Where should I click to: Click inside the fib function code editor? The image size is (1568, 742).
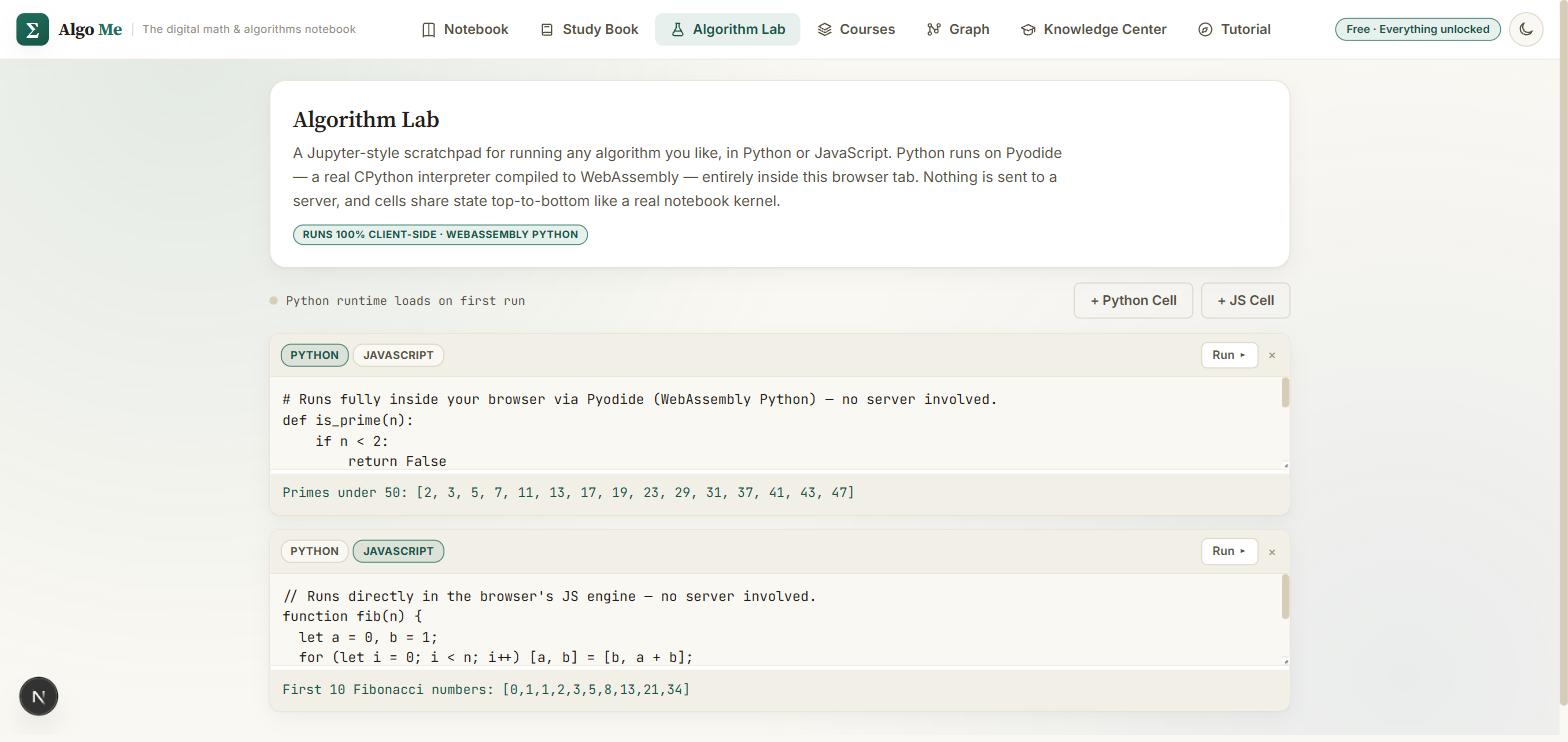[x=775, y=620]
